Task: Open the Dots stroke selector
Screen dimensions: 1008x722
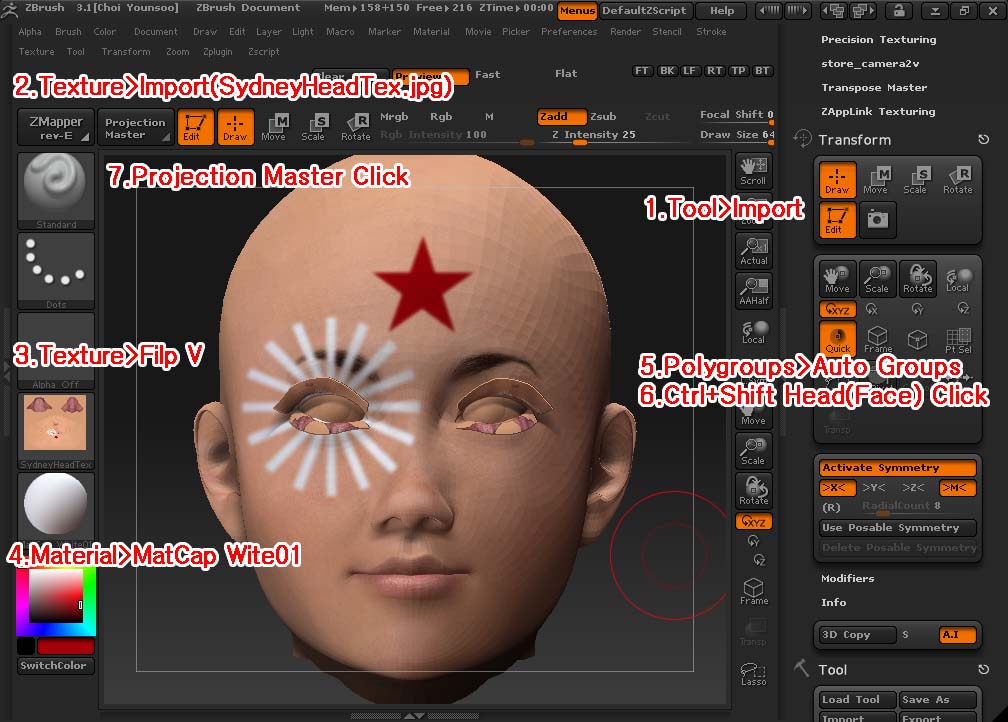Action: click(56, 271)
